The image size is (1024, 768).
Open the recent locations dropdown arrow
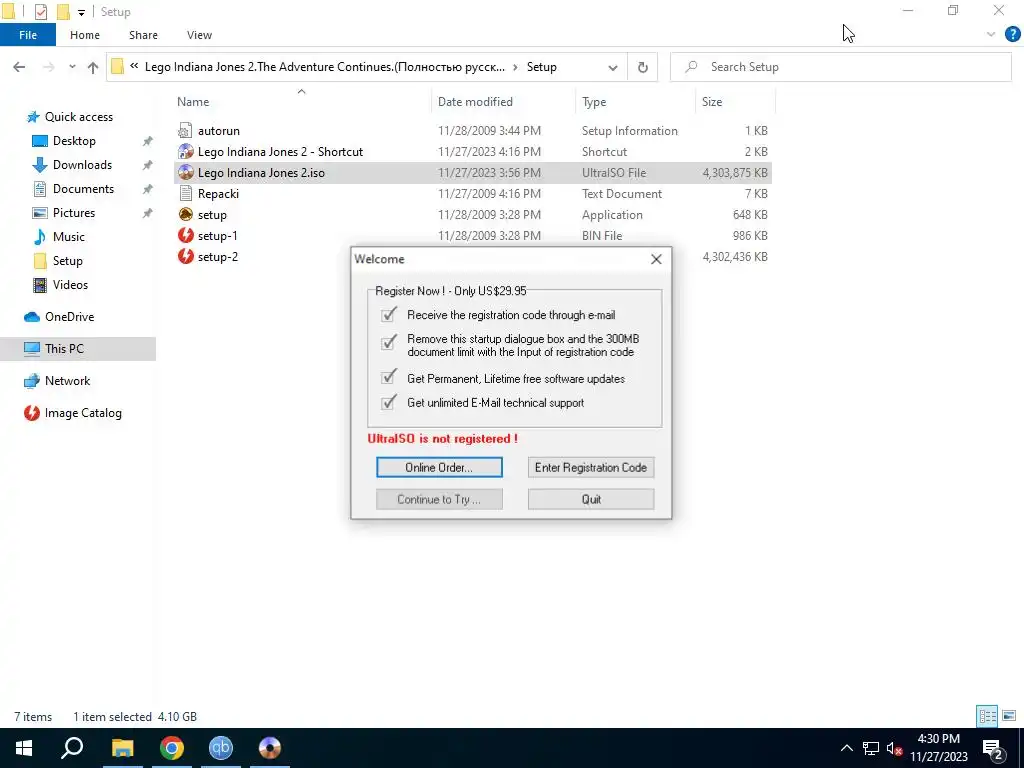point(72,67)
